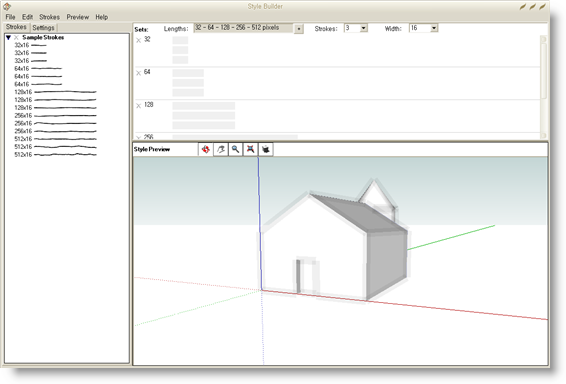Switch to the Settings tab
This screenshot has height=384, width=566.
(x=44, y=27)
